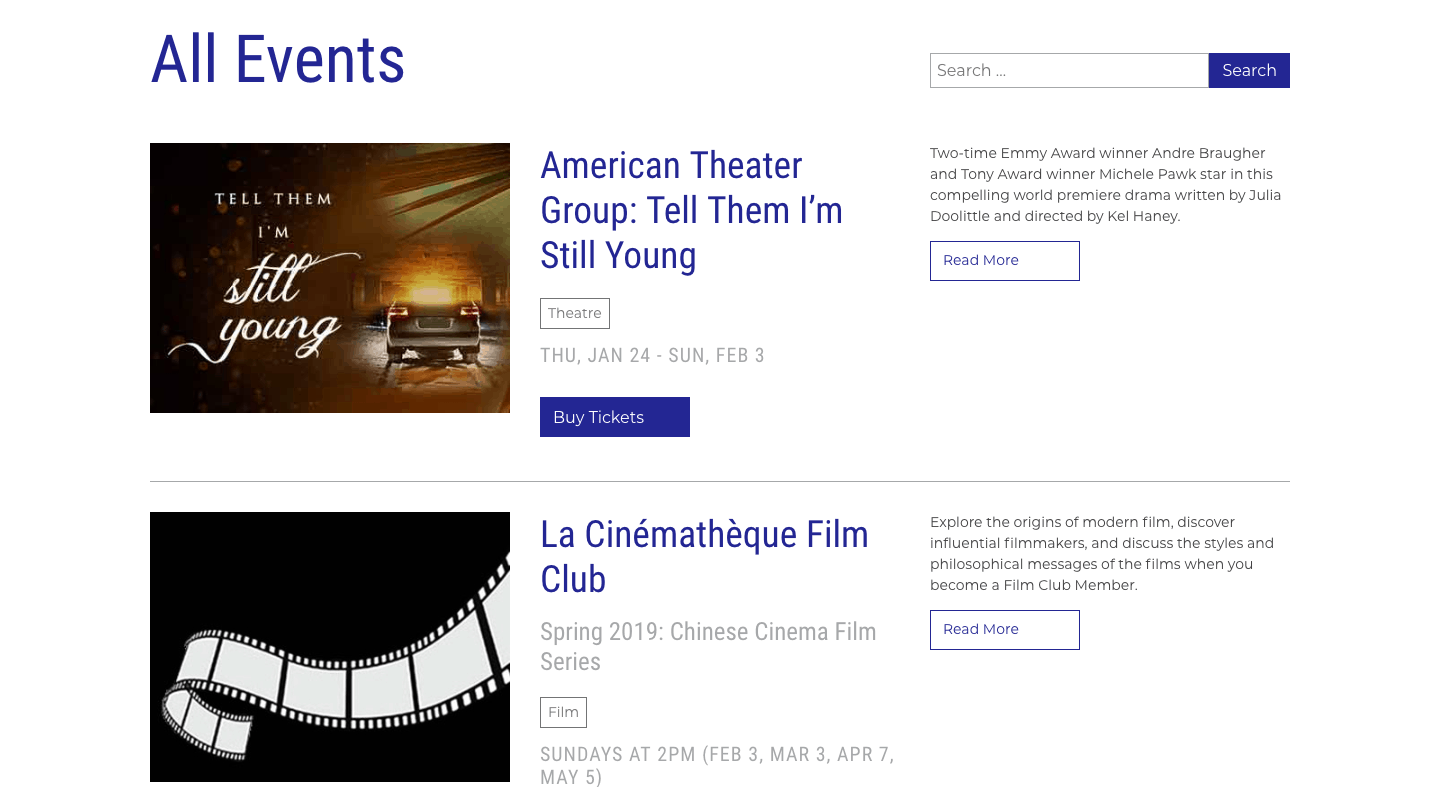The height and width of the screenshot is (787, 1437).
Task: Click the Film Club description paragraph
Action: click(1102, 553)
